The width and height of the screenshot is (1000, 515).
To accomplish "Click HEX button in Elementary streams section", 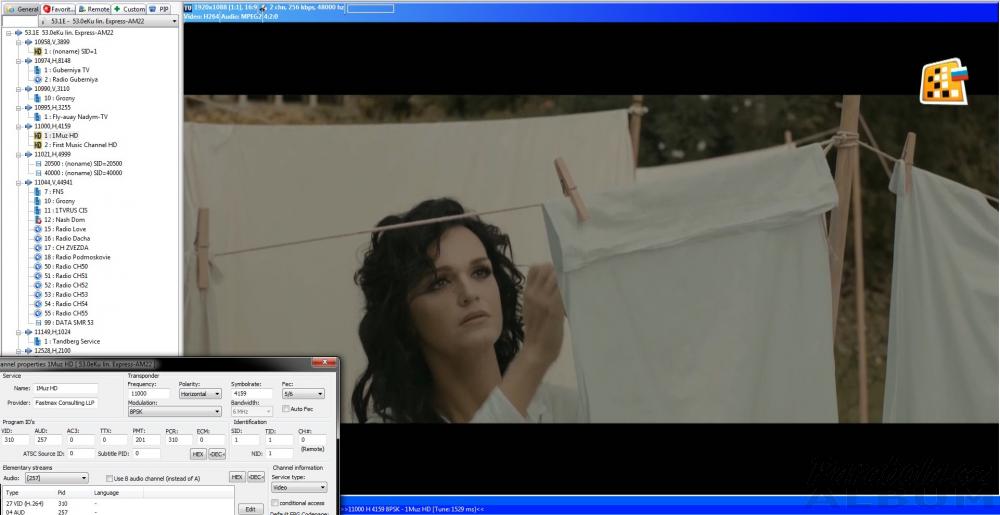I will coord(237,477).
